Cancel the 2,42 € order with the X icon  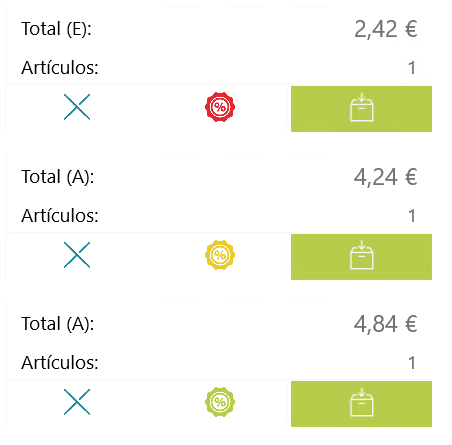click(x=77, y=107)
